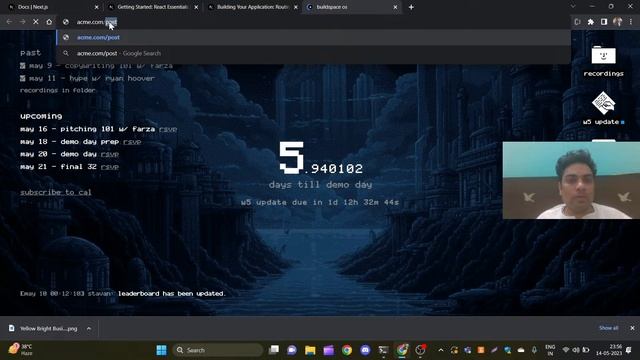Stop loading the page with the X button
This screenshot has width=640, height=360.
(x=36, y=22)
